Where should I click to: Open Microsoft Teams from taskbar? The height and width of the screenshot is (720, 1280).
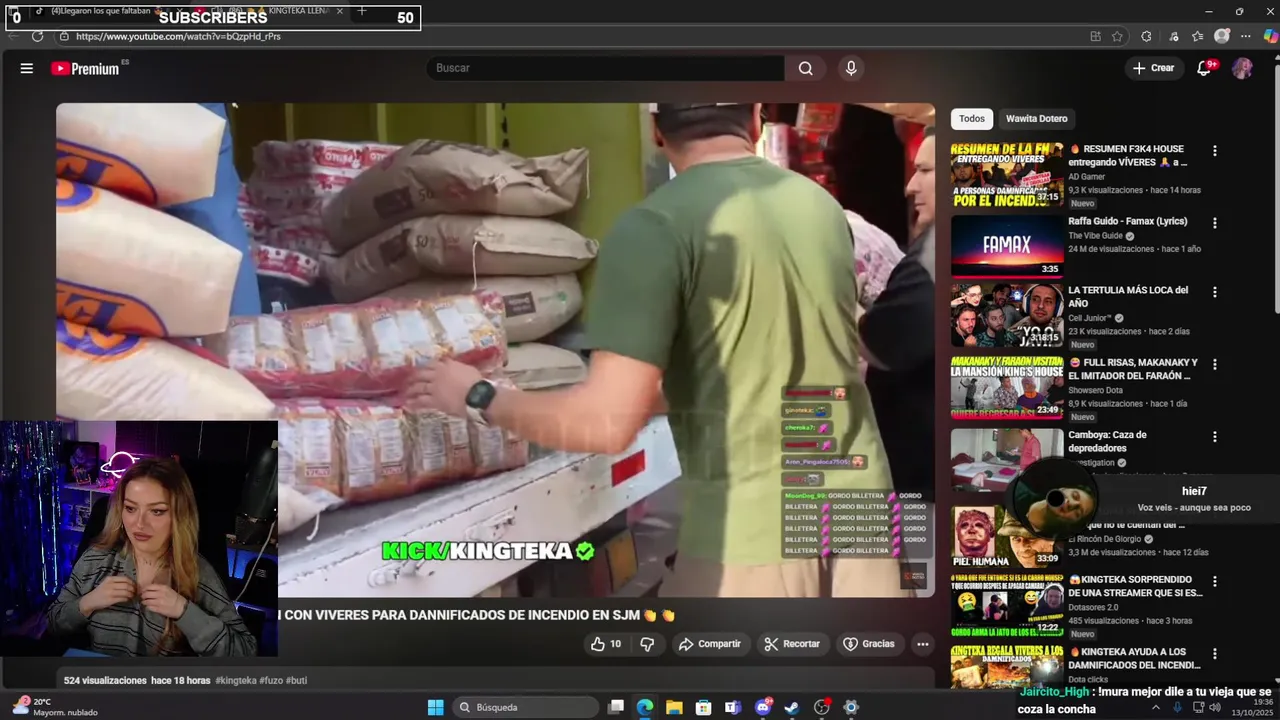[x=733, y=707]
